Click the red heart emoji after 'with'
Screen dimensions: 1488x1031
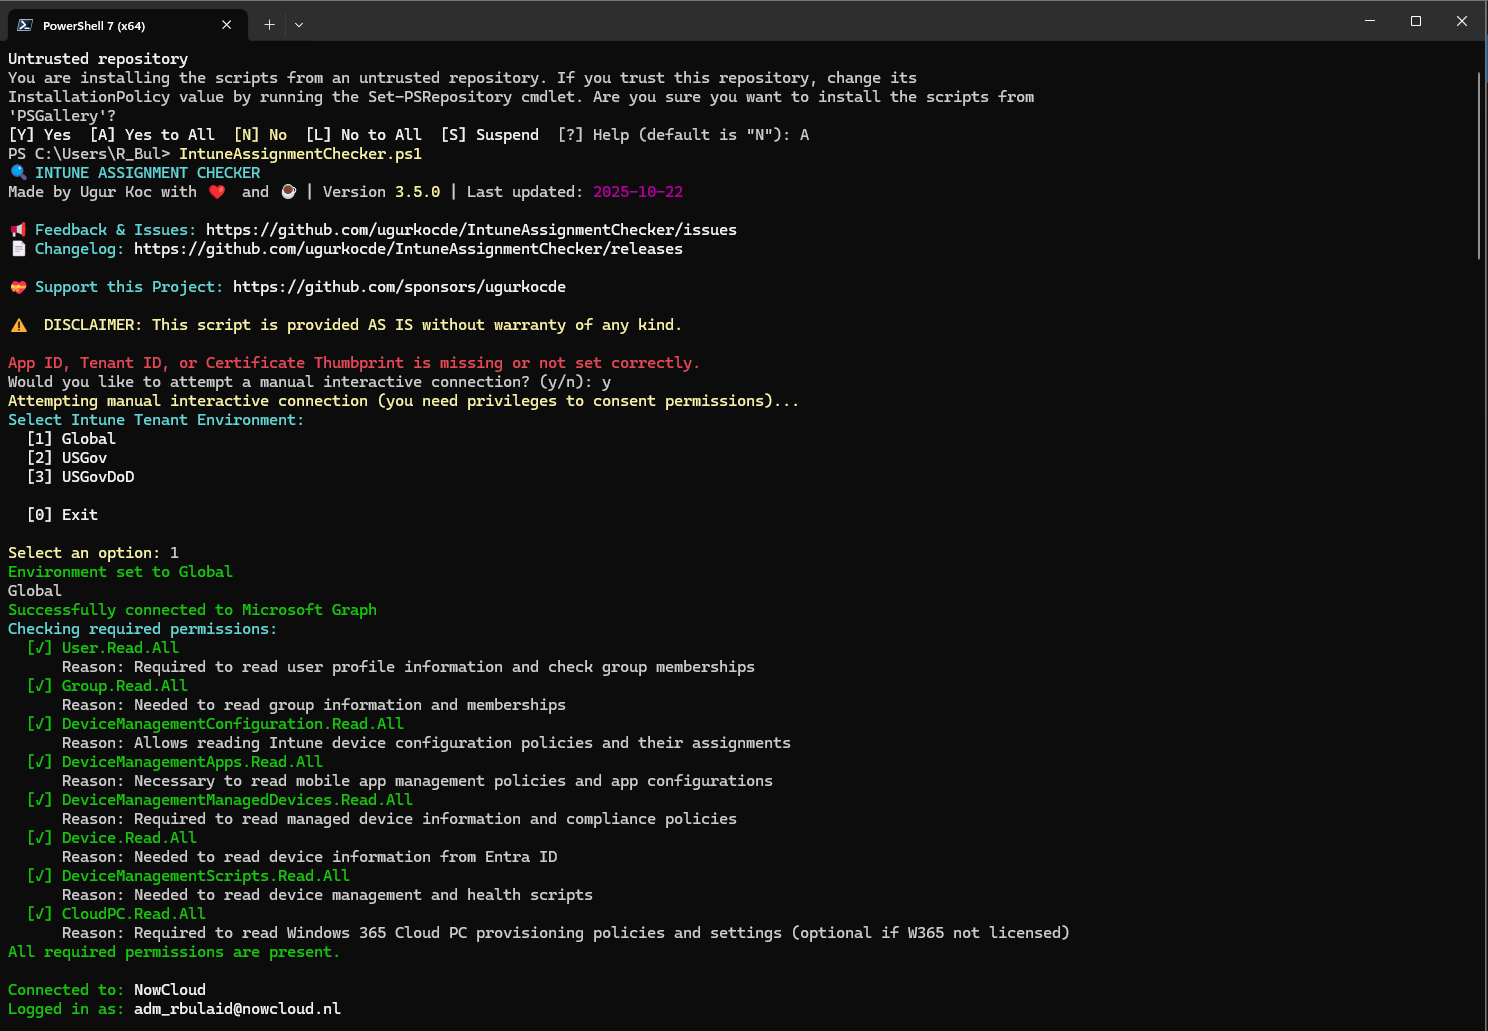point(217,192)
